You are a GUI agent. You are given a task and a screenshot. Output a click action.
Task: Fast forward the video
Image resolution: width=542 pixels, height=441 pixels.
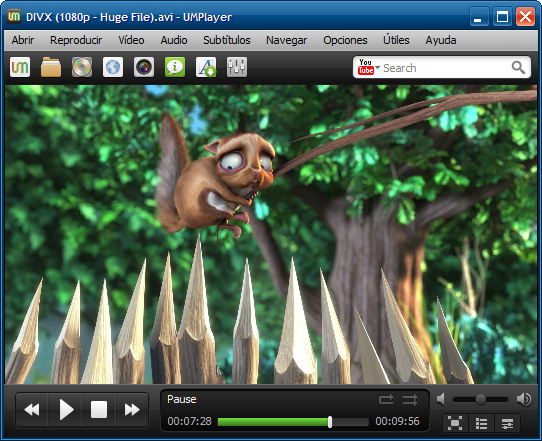(x=132, y=410)
